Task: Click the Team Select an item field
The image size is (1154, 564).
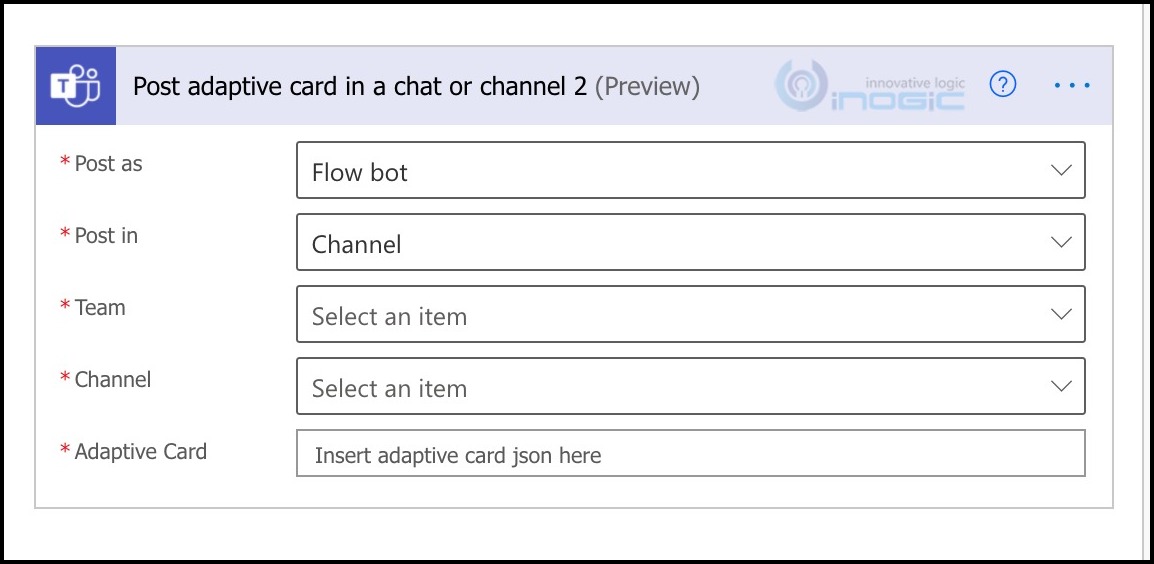Action: point(690,314)
